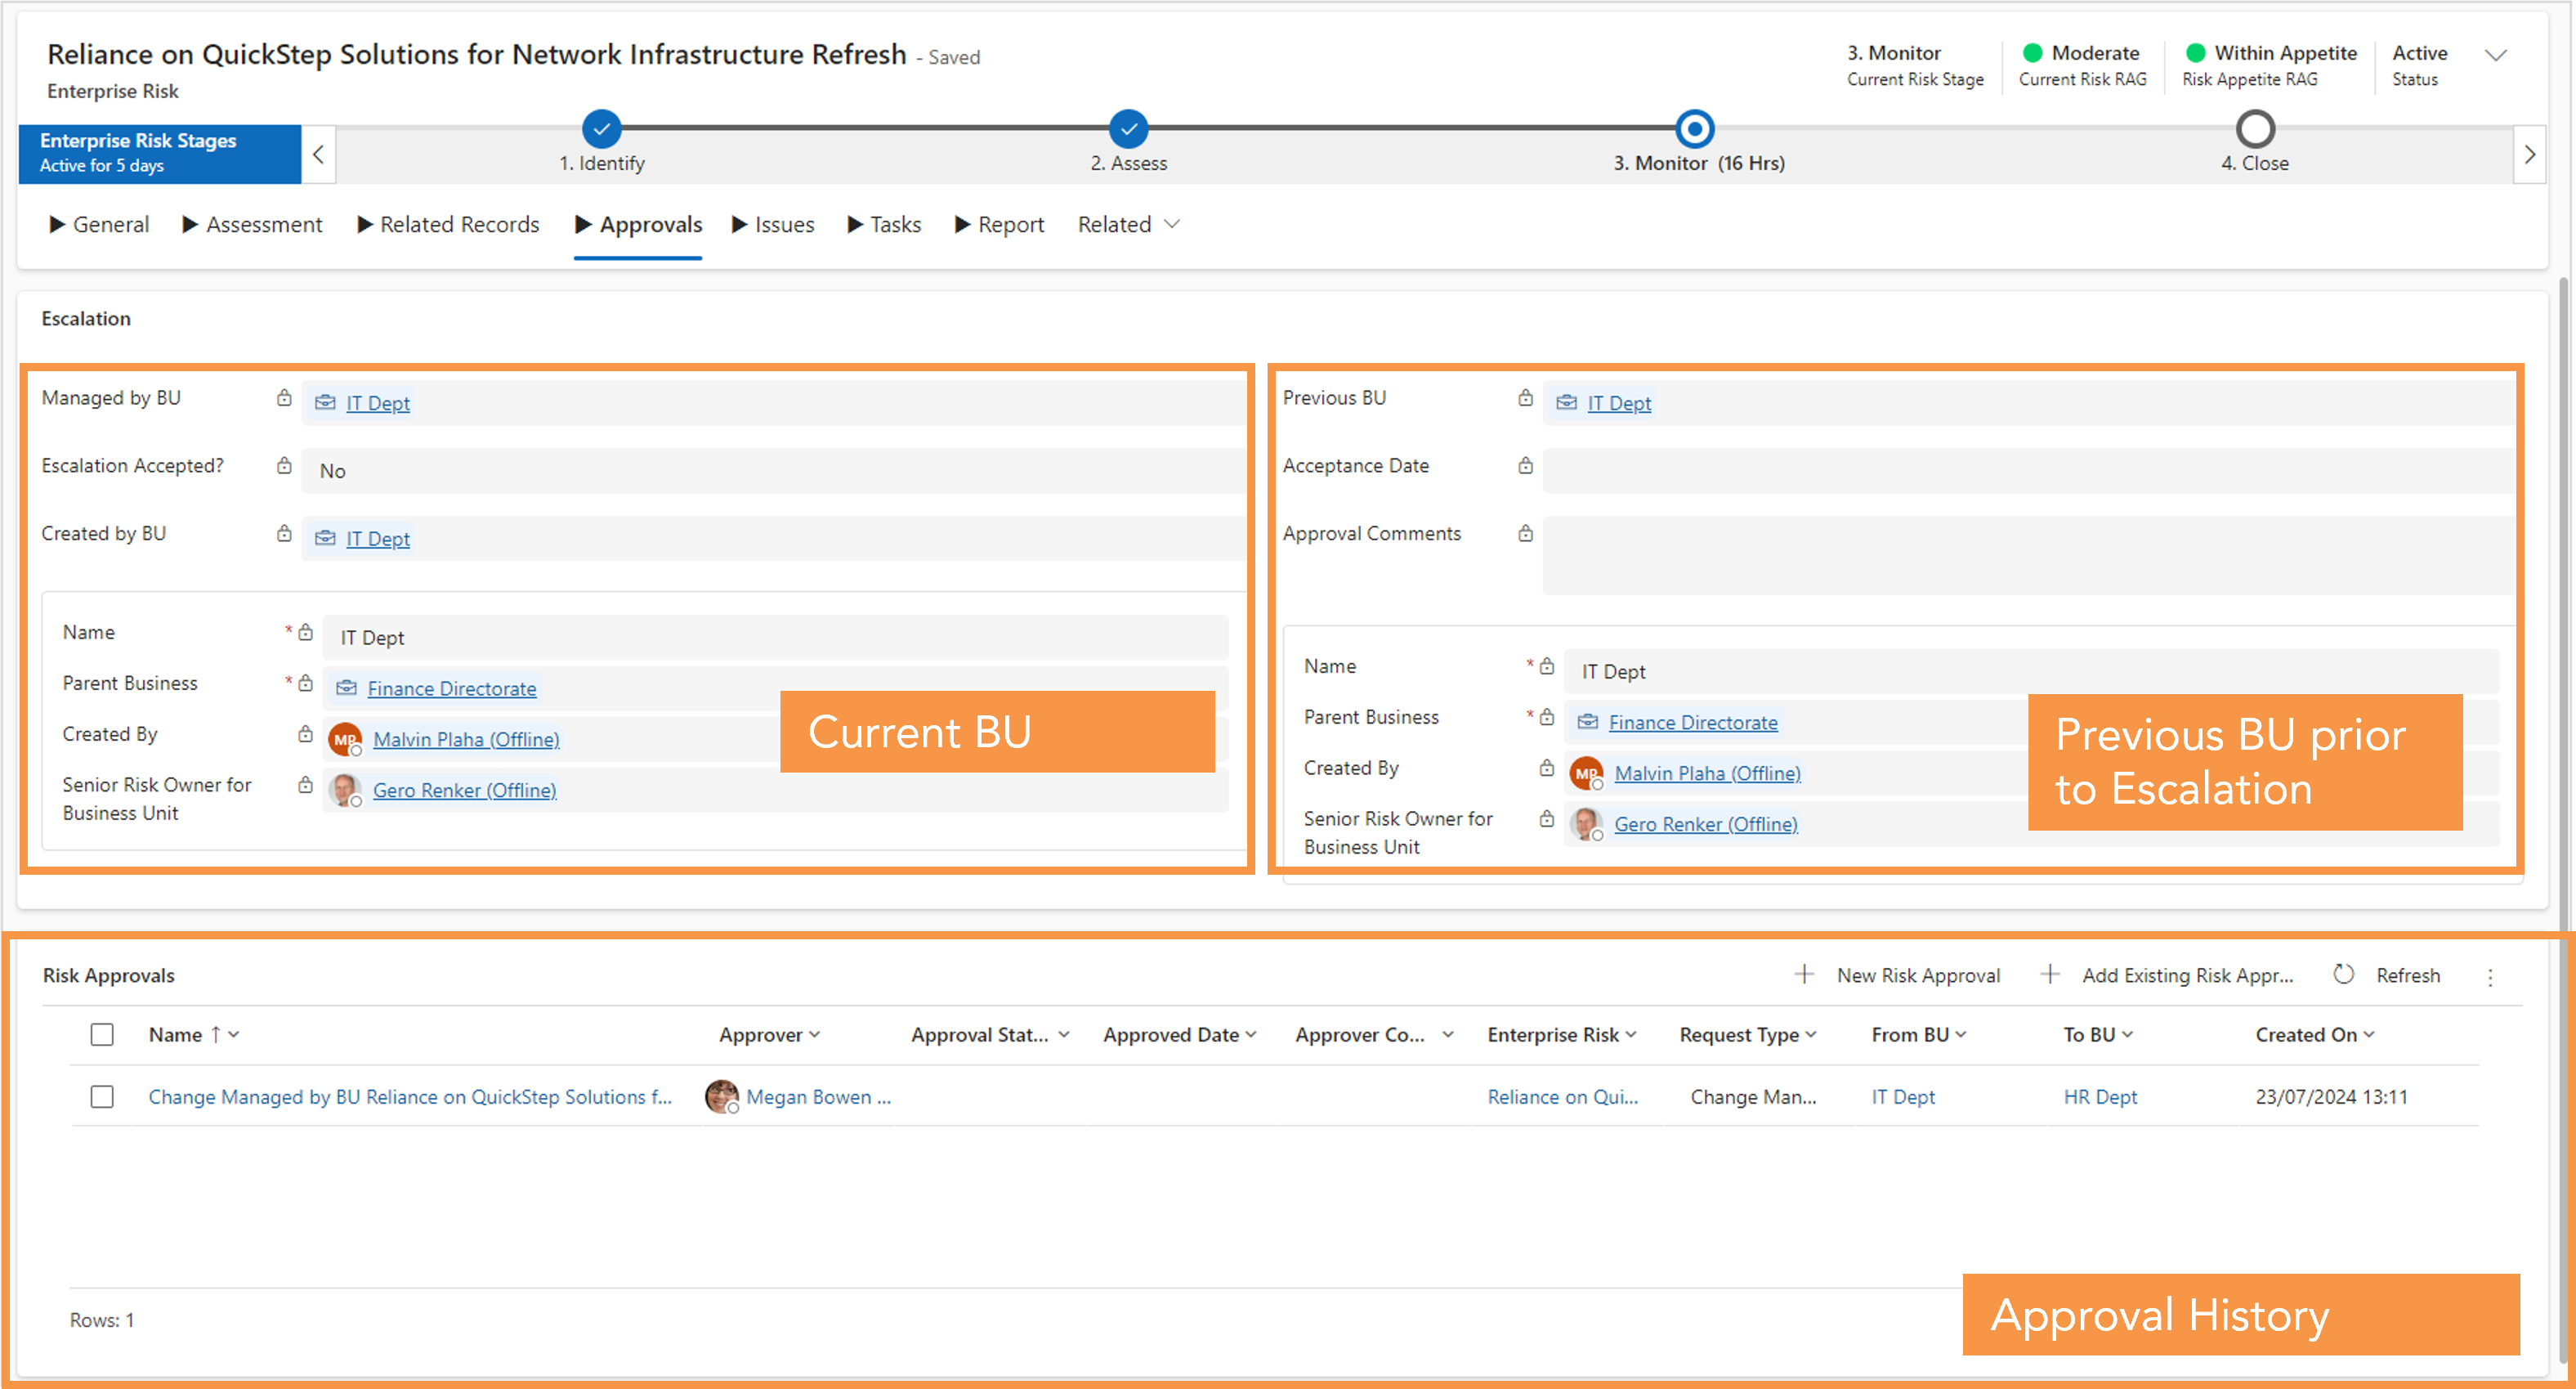The width and height of the screenshot is (2576, 1389).
Task: Toggle the select-all checkbox in Risk Approvals header
Action: pos(102,1035)
